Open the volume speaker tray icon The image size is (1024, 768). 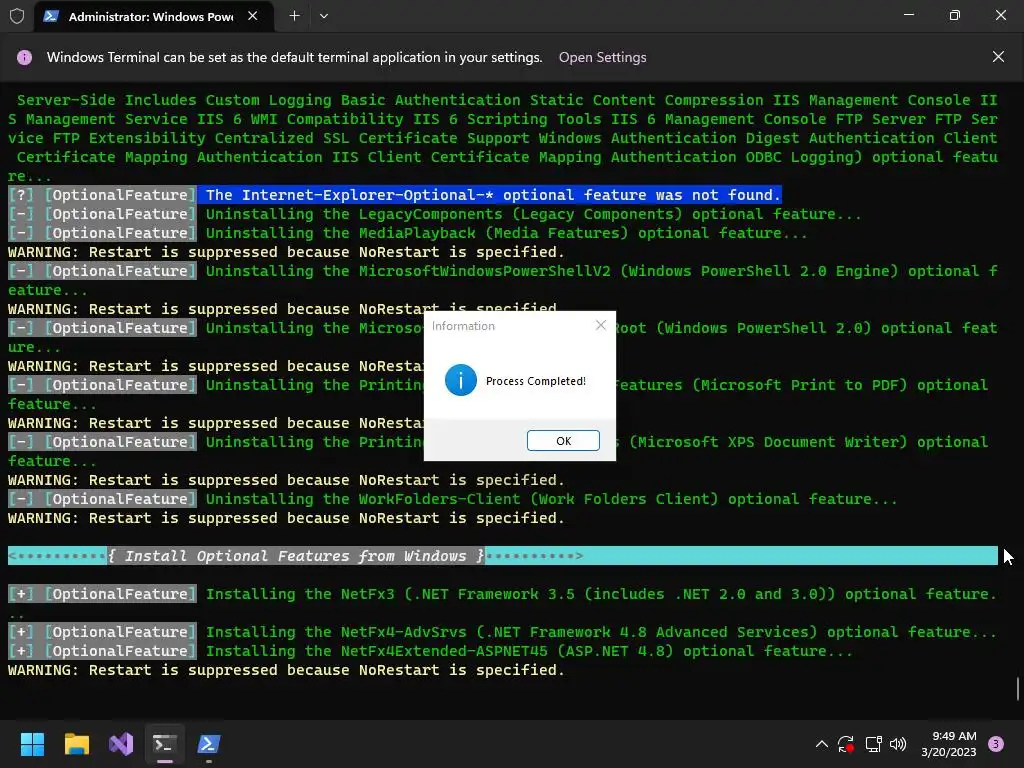click(898, 744)
